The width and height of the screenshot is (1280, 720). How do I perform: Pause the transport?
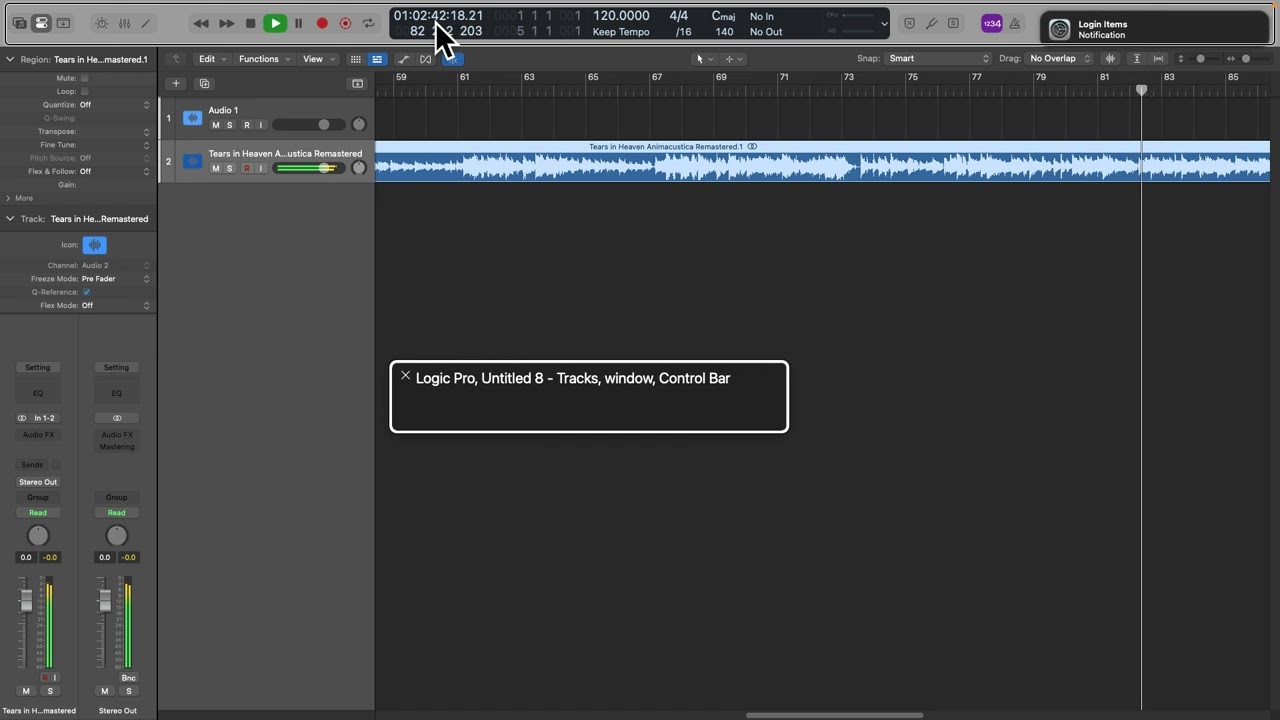298,23
